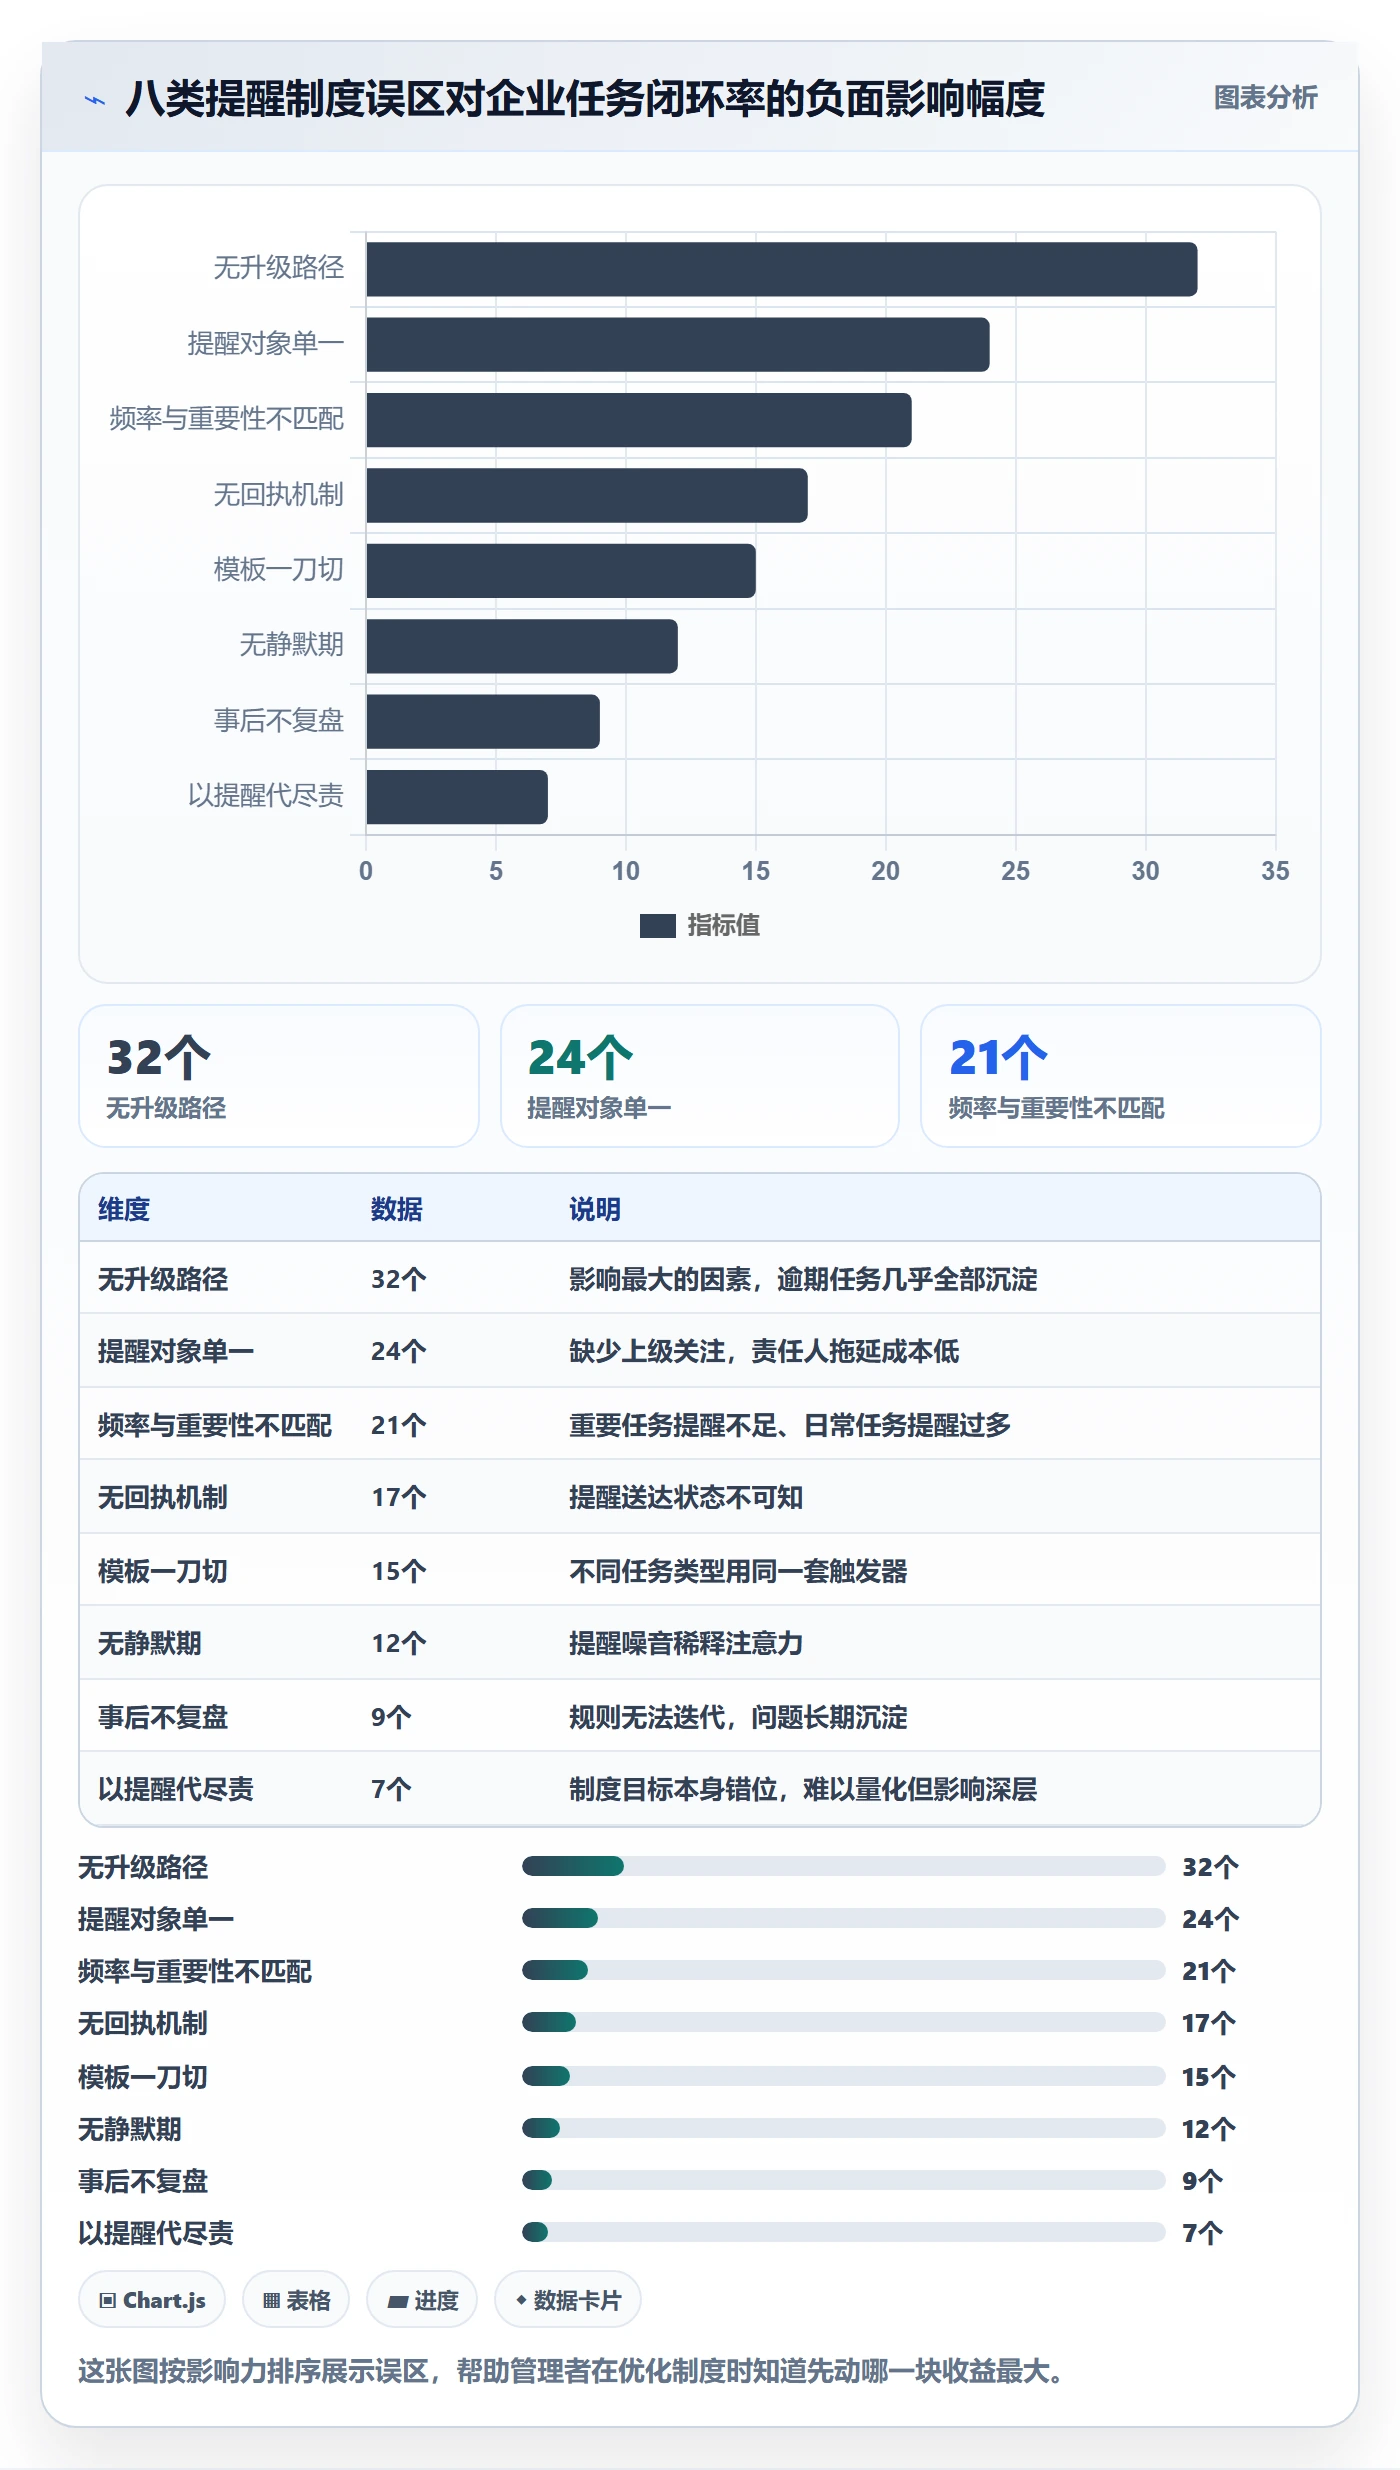Viewport: 1400px width, 2470px height.
Task: Click the diamond icon in 数据卡片 chip
Action: pyautogui.click(x=521, y=2300)
